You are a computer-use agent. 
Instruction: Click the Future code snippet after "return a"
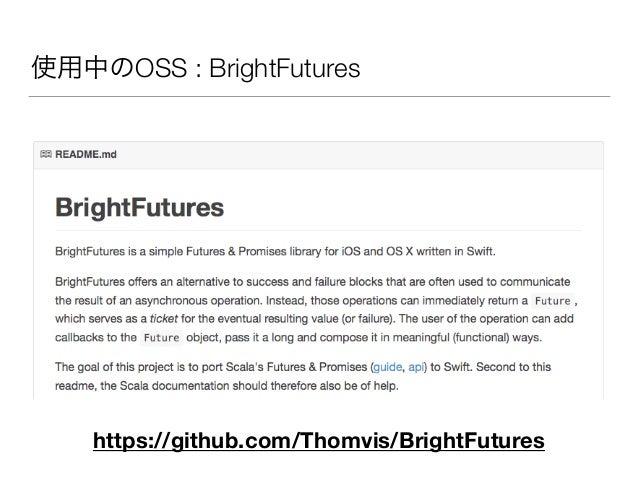553,301
